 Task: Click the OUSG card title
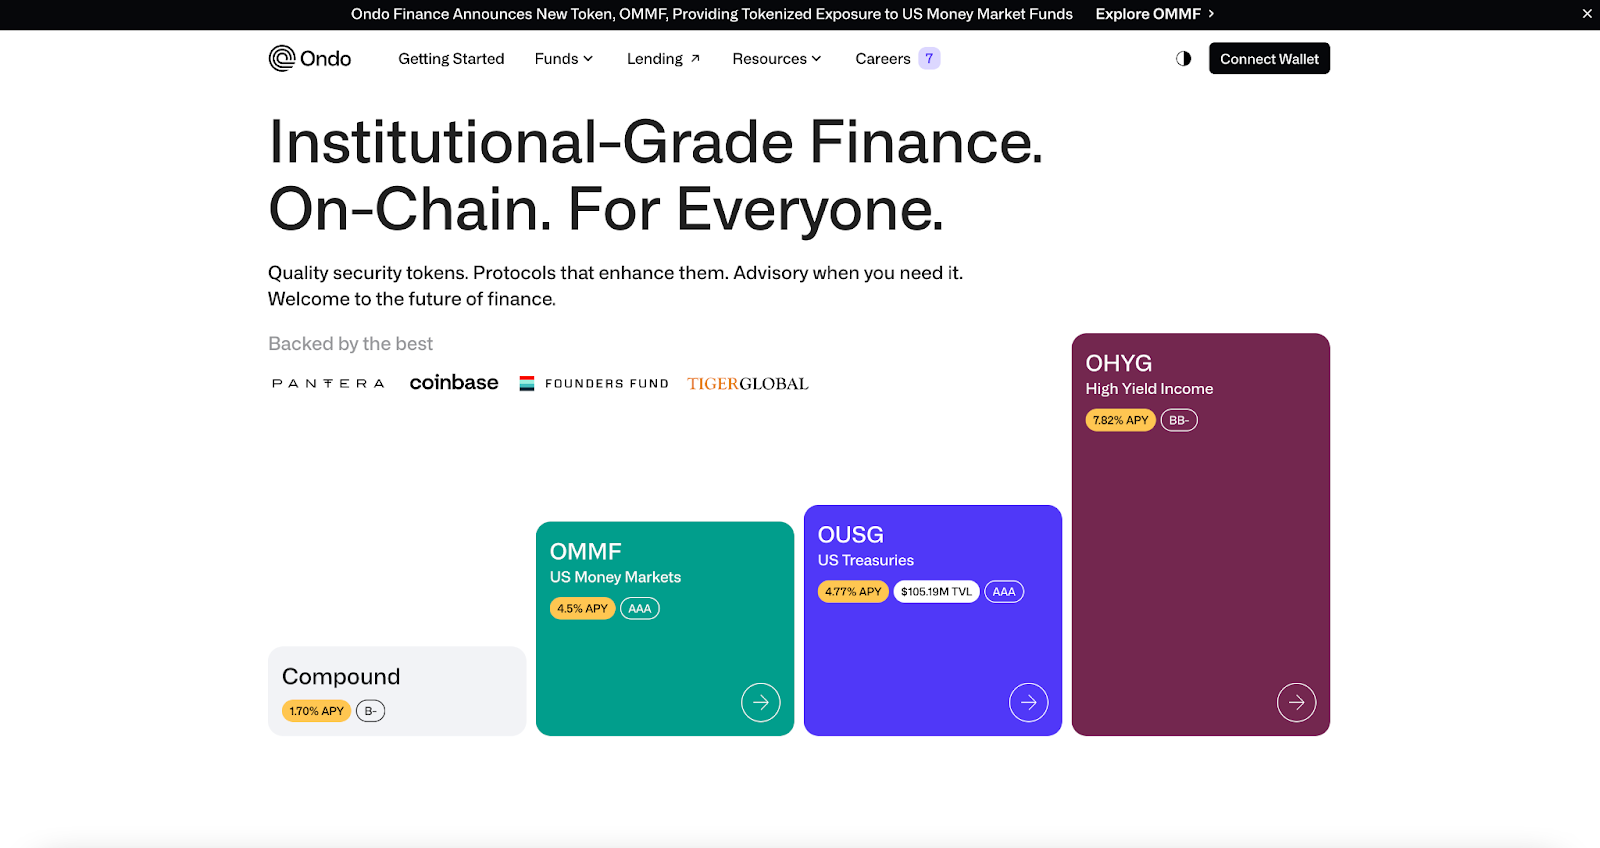tap(851, 535)
